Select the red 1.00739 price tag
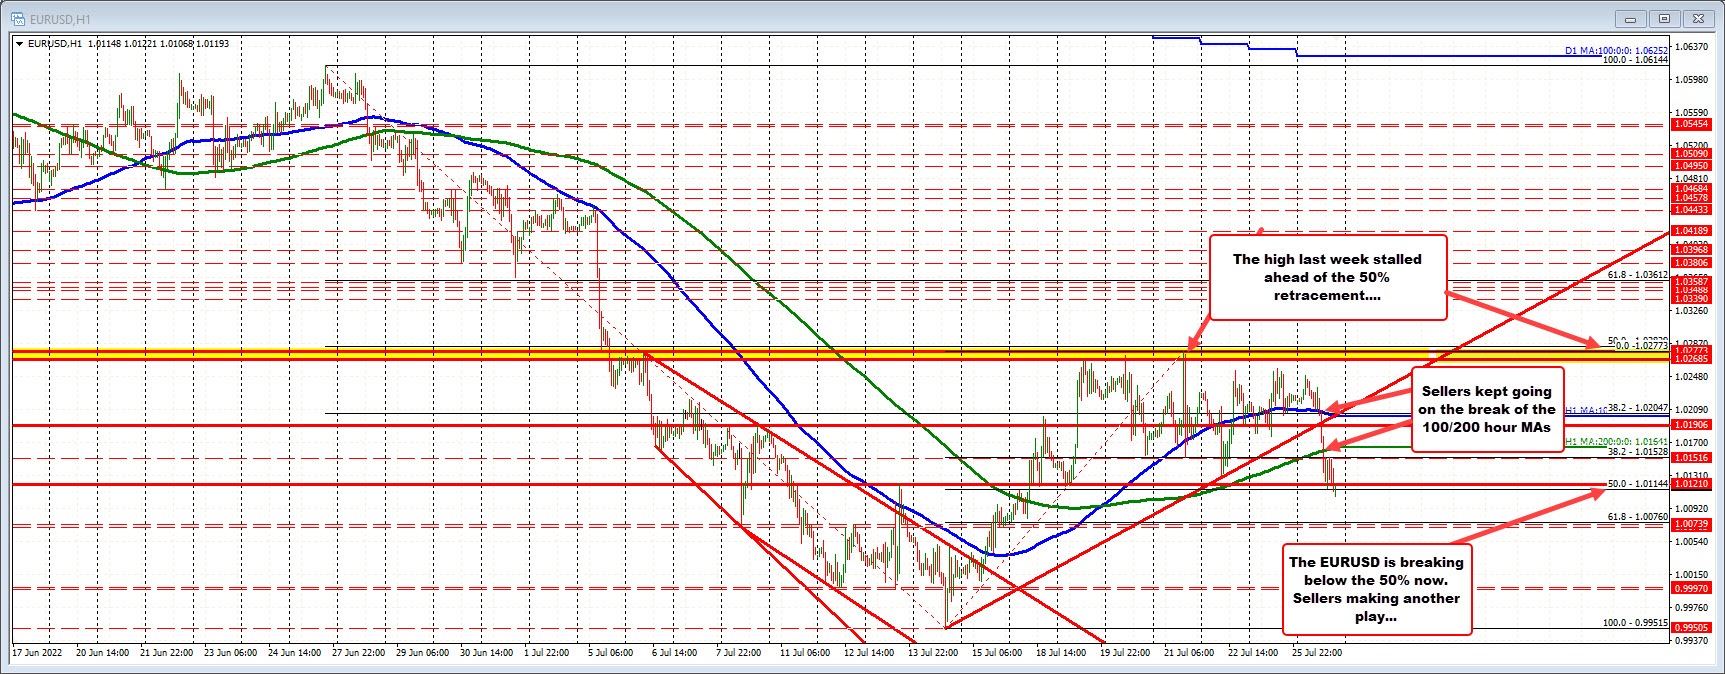 1691,524
